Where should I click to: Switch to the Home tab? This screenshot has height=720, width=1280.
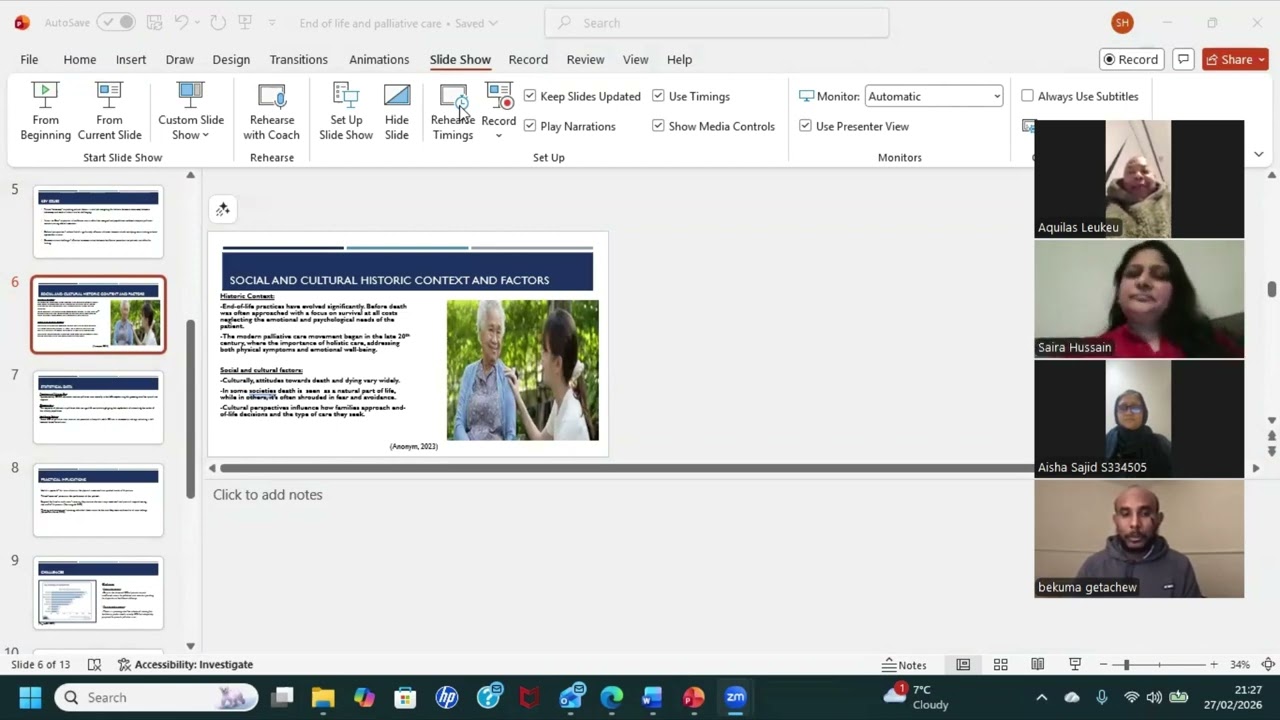80,59
